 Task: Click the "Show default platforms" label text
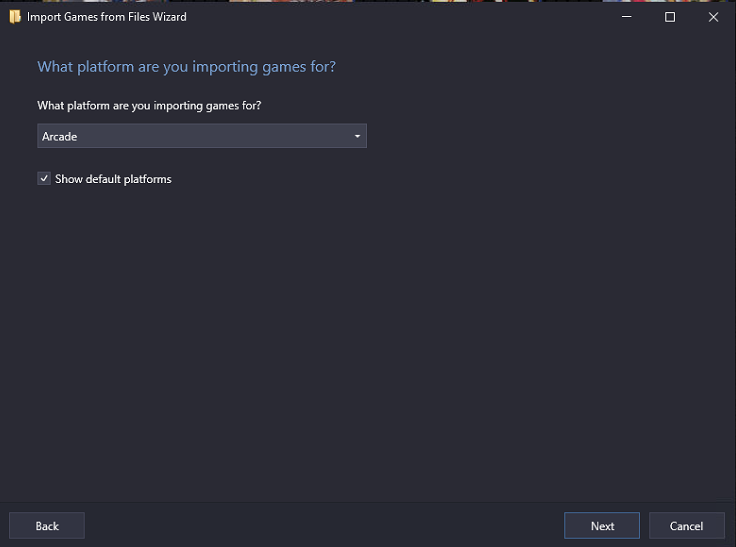pos(113,179)
